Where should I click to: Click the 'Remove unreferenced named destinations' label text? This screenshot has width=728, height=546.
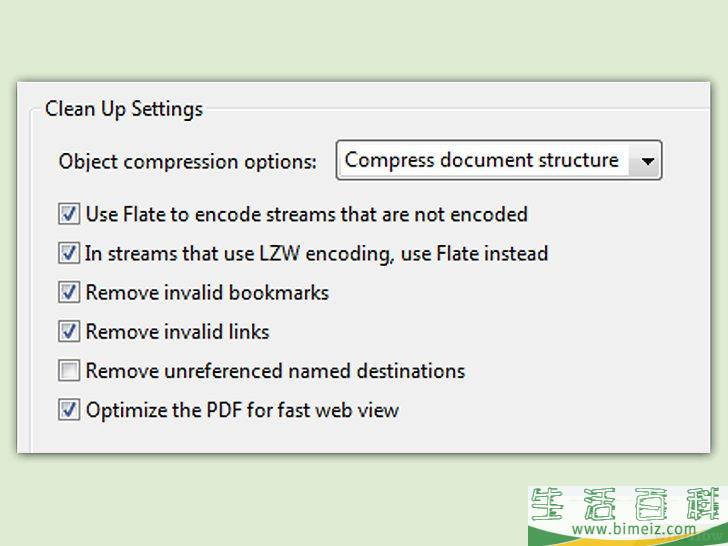pos(275,371)
